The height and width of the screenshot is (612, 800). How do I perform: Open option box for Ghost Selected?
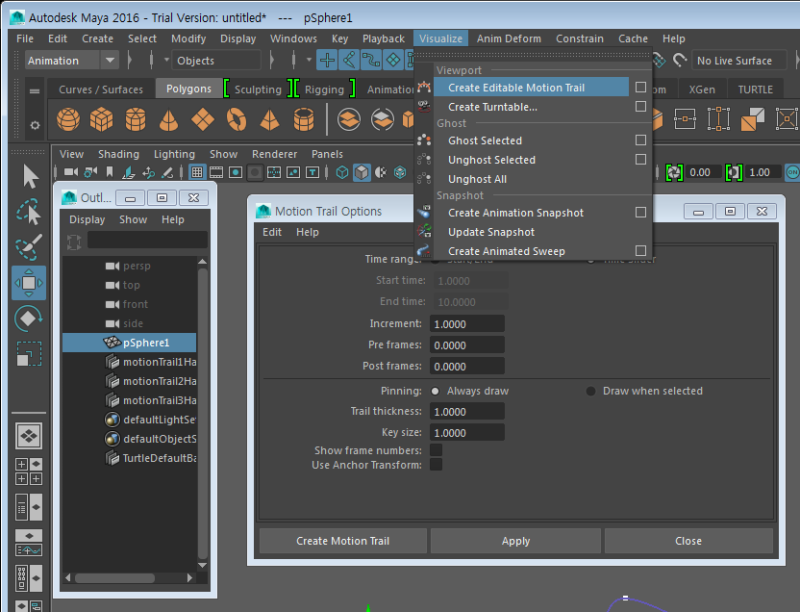click(x=641, y=140)
